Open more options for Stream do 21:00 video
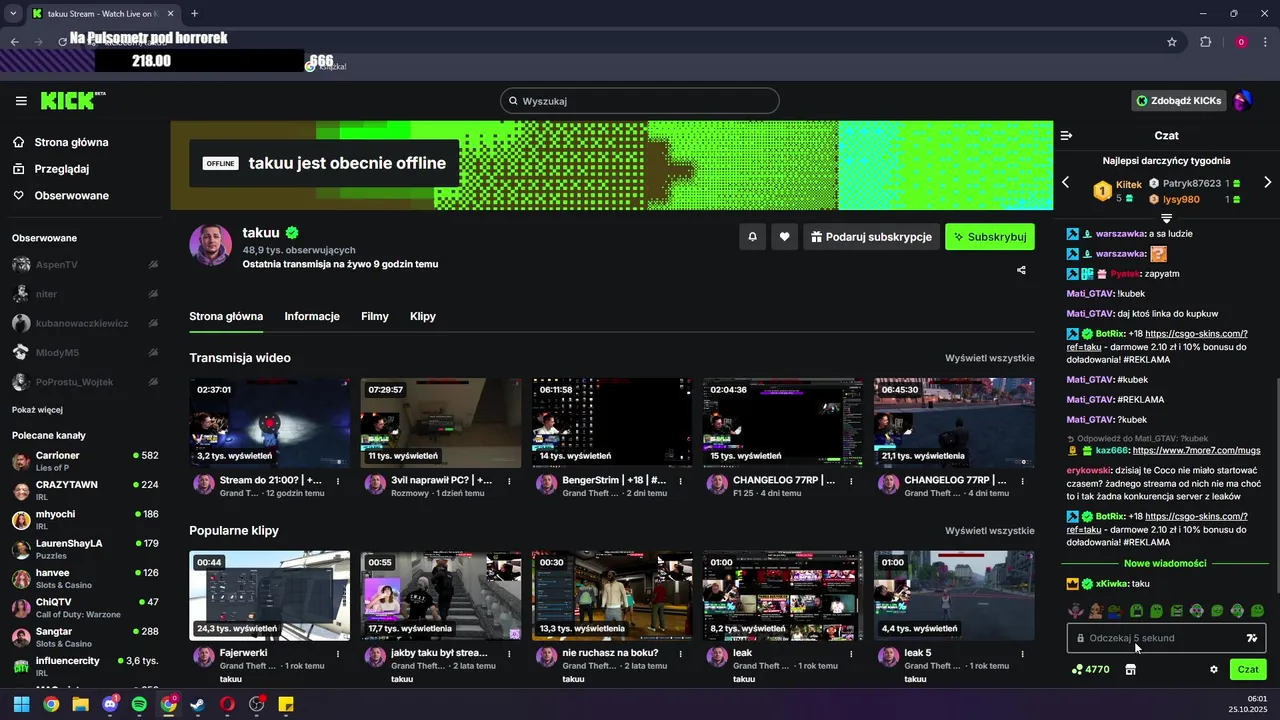 (338, 481)
